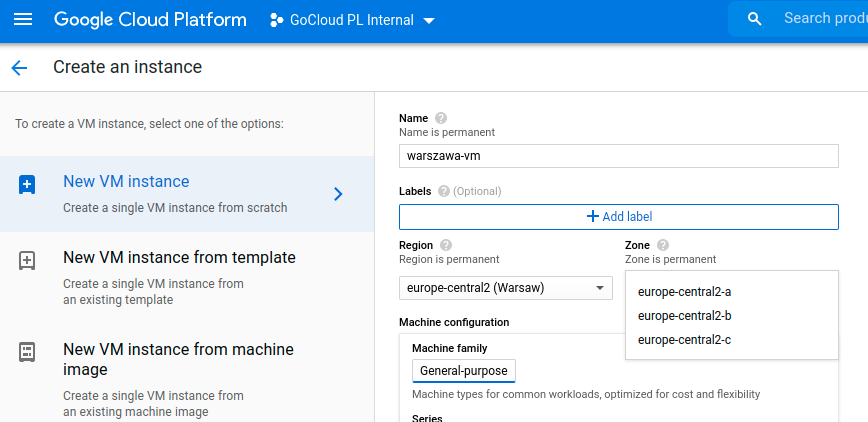Click the 'Machine family' label
This screenshot has width=868, height=422.
pos(450,348)
